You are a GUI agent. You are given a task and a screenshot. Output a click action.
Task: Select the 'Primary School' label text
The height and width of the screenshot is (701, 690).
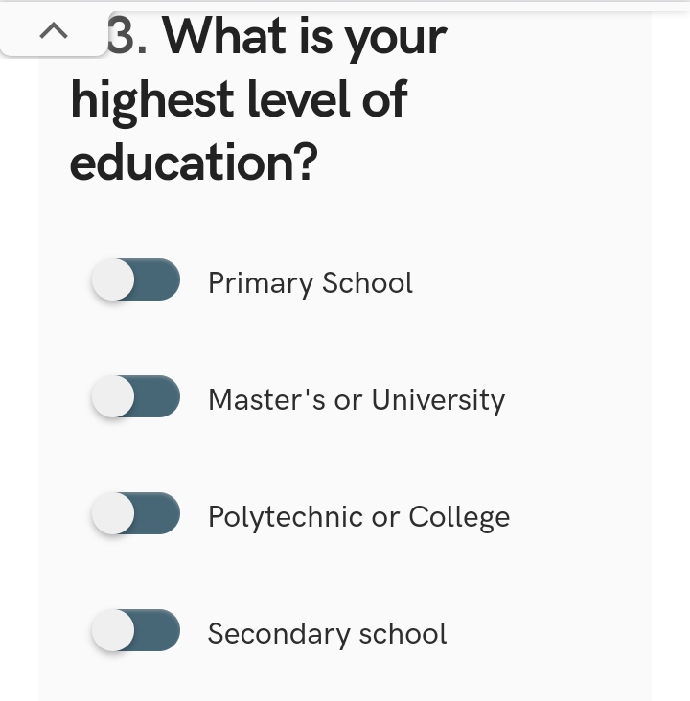pyautogui.click(x=310, y=284)
